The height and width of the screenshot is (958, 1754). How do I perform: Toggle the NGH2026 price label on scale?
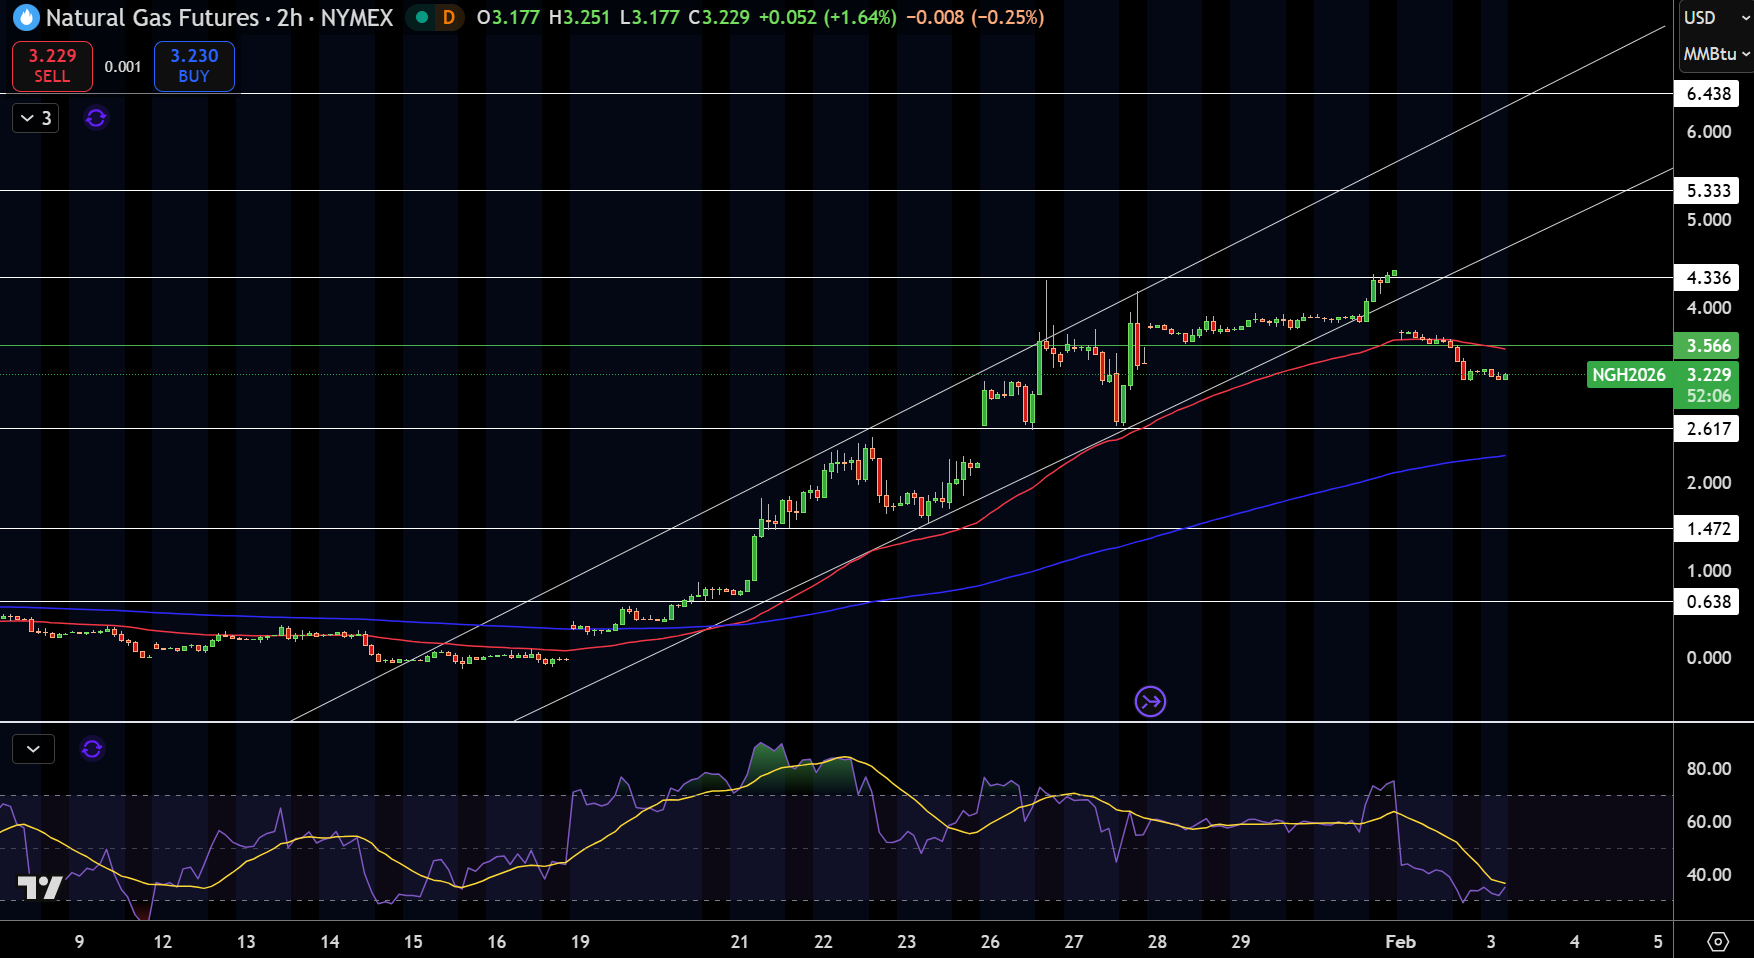(x=1630, y=375)
